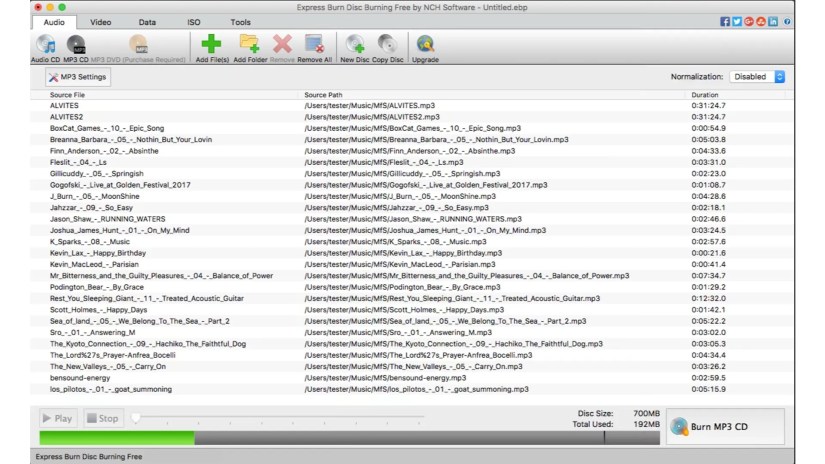
Task: Open the Google Plus share icon
Action: tap(749, 22)
